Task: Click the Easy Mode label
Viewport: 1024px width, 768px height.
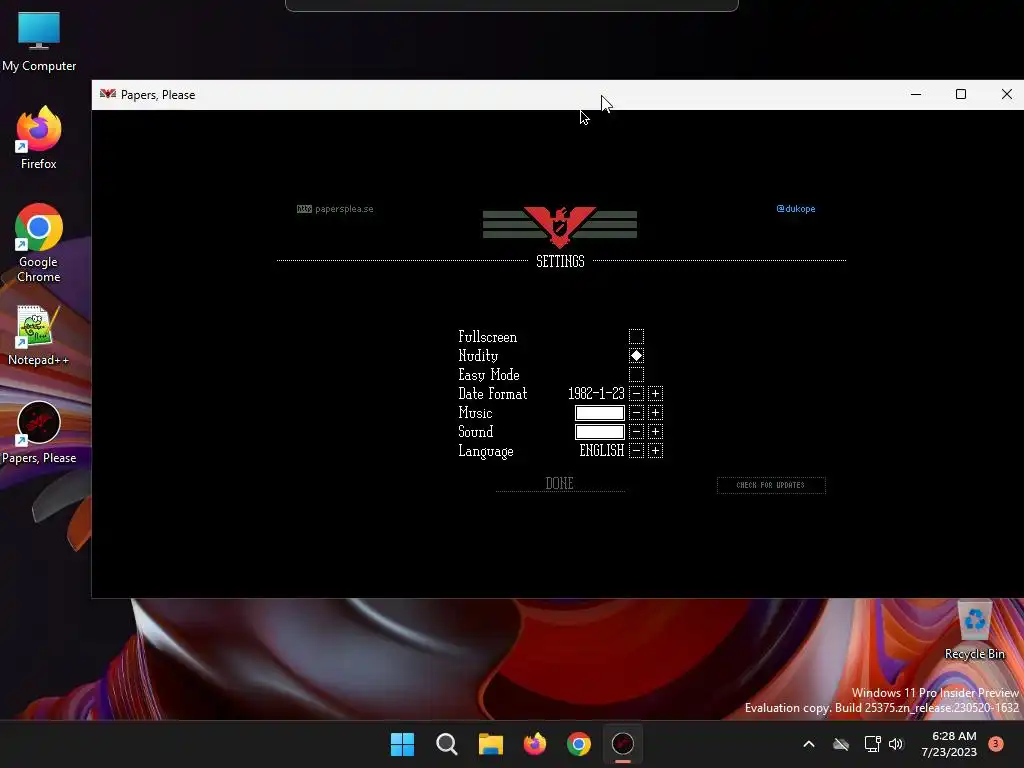Action: 488,375
